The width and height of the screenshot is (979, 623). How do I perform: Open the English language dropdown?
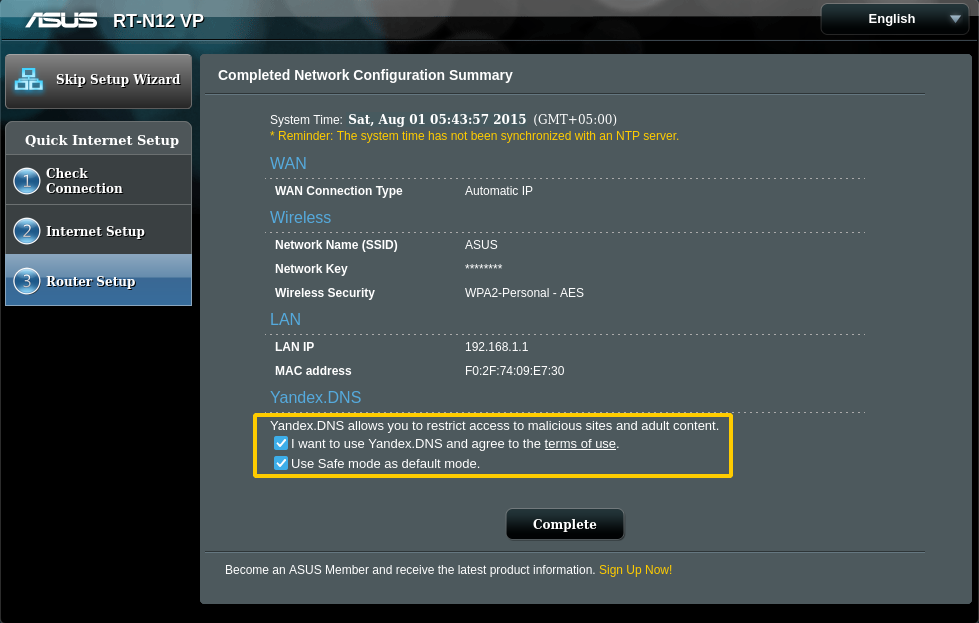coord(892,19)
